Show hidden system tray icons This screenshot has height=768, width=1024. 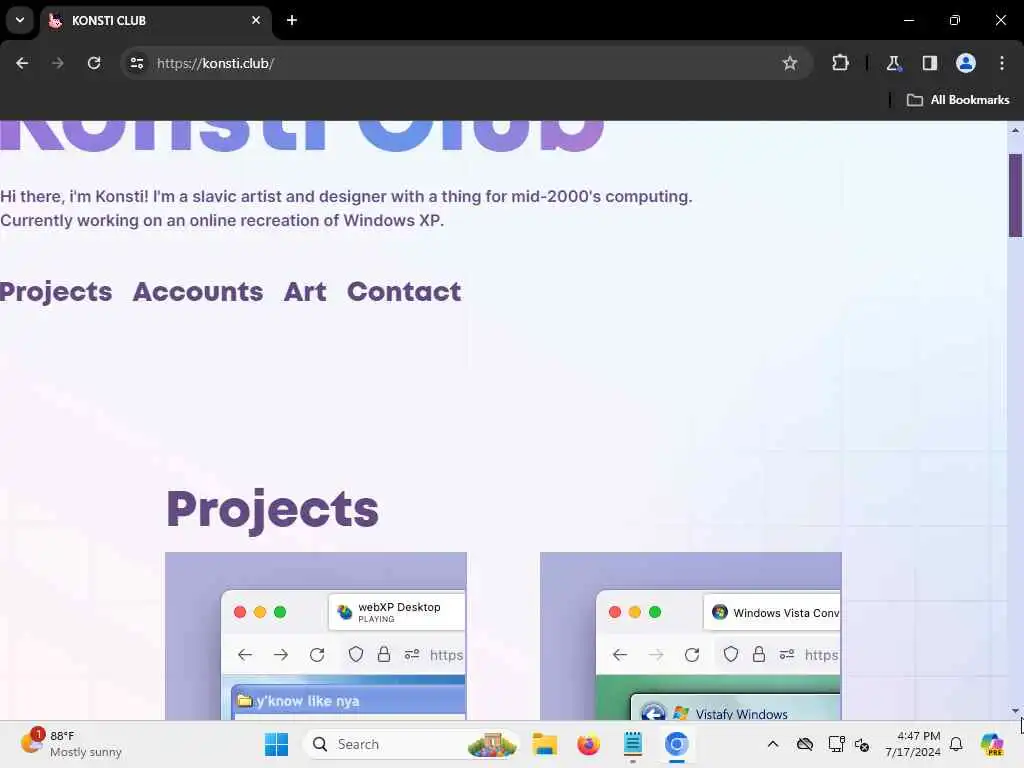click(x=773, y=744)
